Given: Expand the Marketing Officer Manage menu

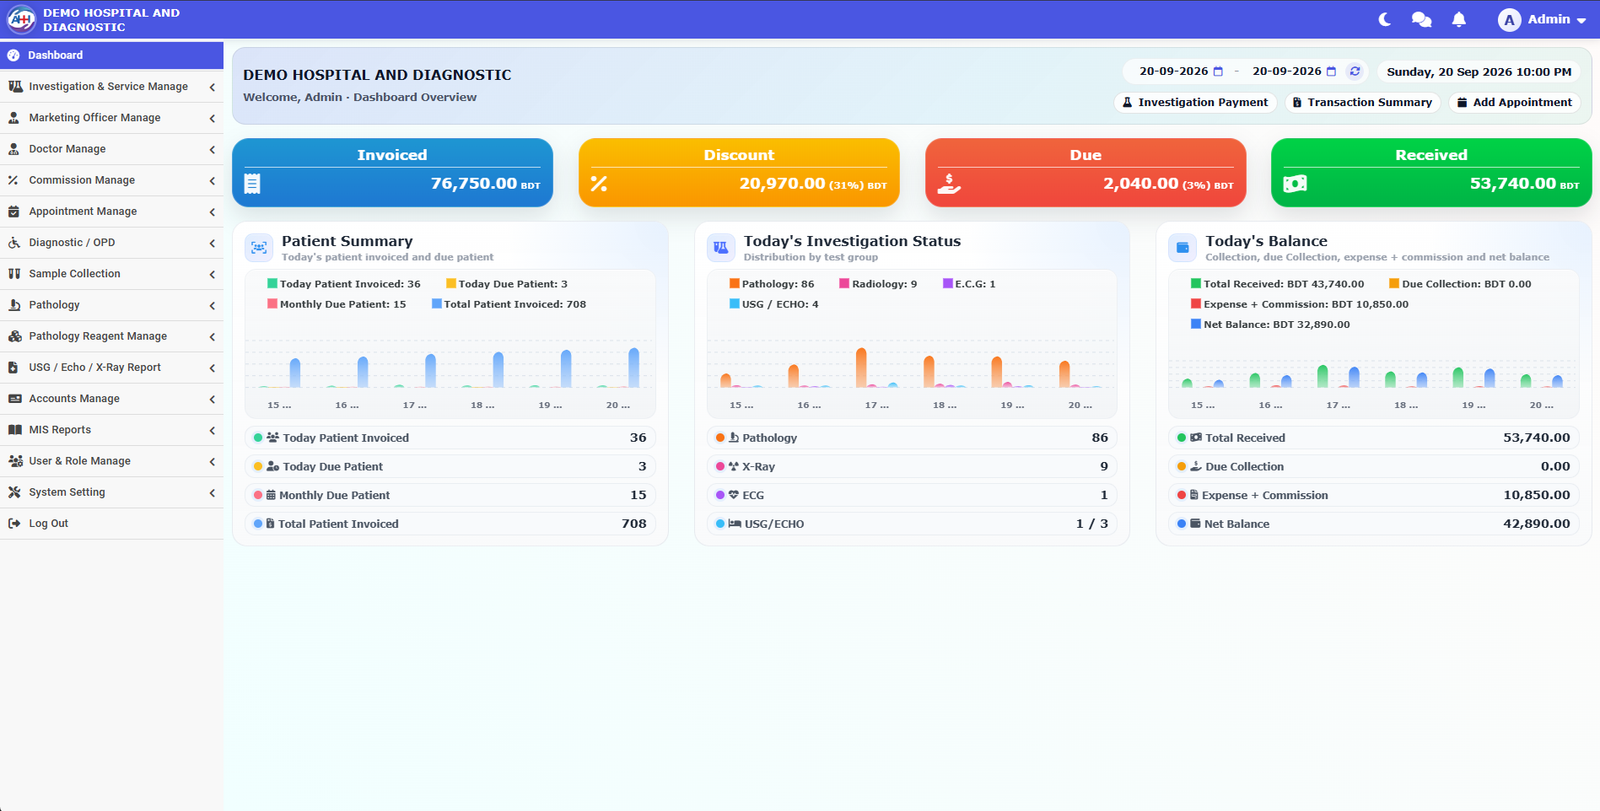Looking at the screenshot, I should click(112, 118).
